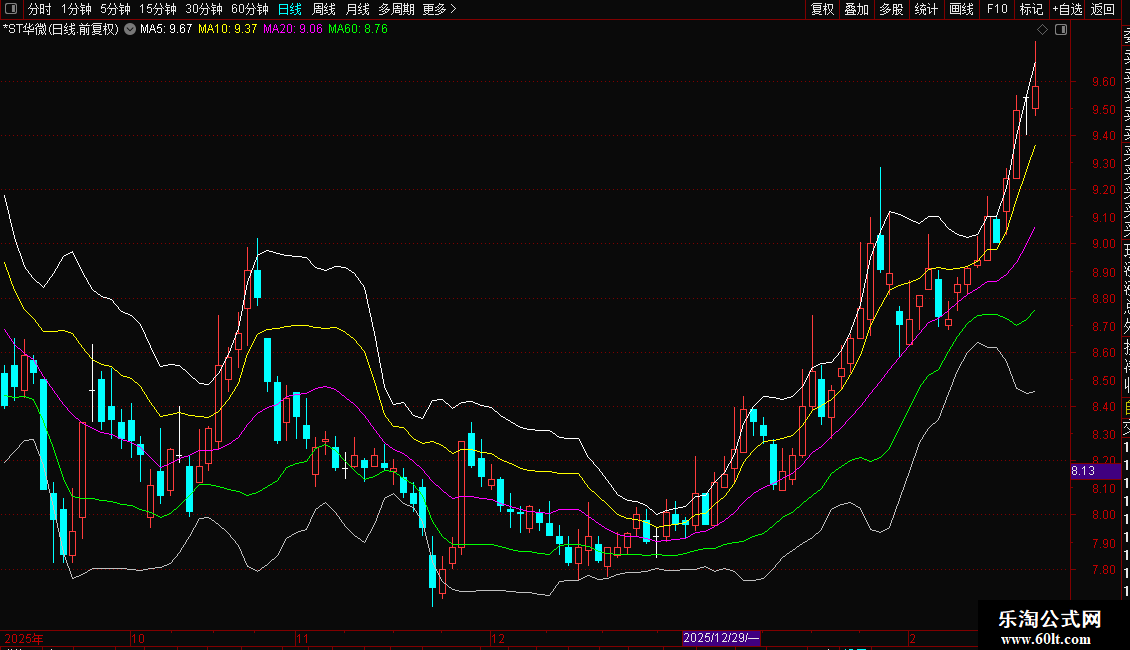Switch to 月线 monthly chart
This screenshot has width=1130, height=650.
(x=357, y=9)
